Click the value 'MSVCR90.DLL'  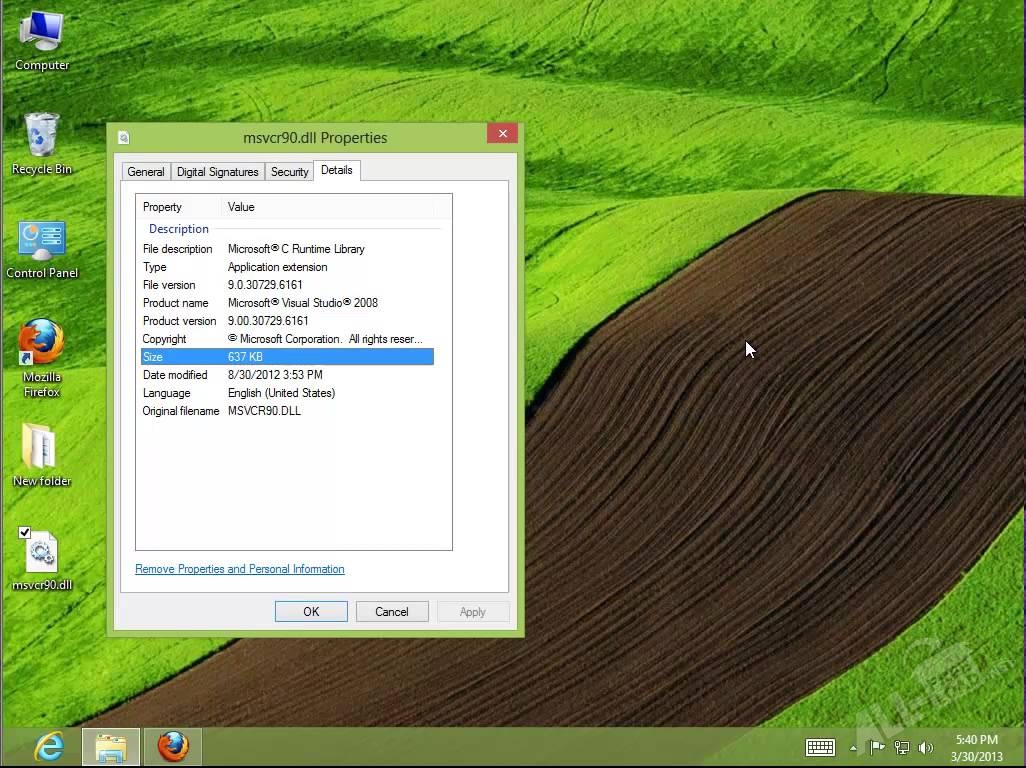[264, 411]
